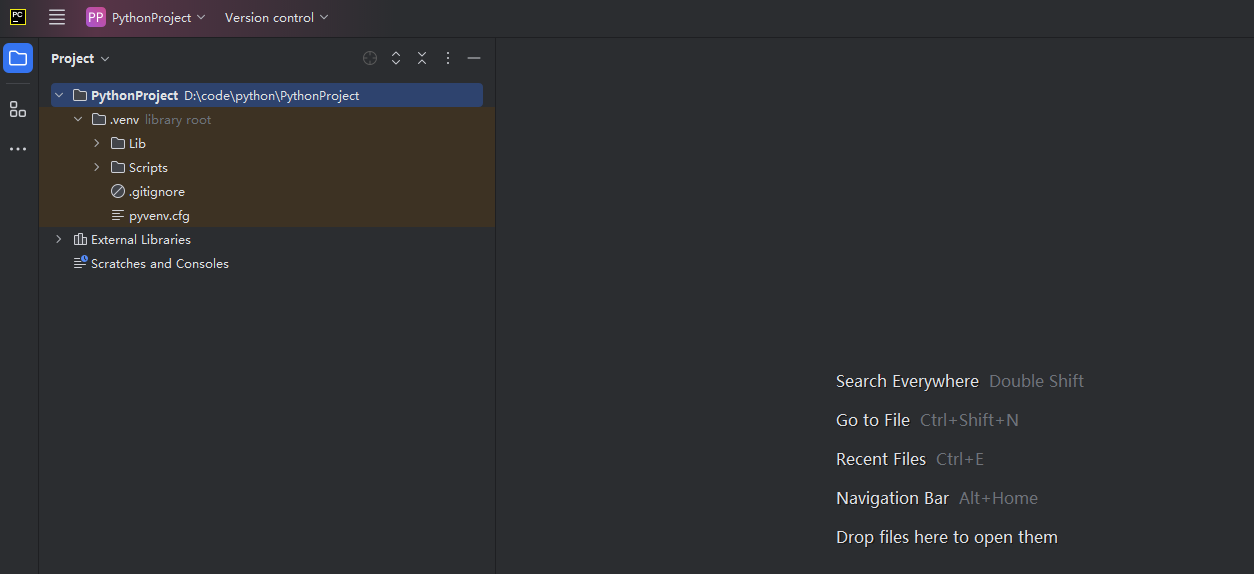Open the PythonProject dropdown

pos(146,17)
